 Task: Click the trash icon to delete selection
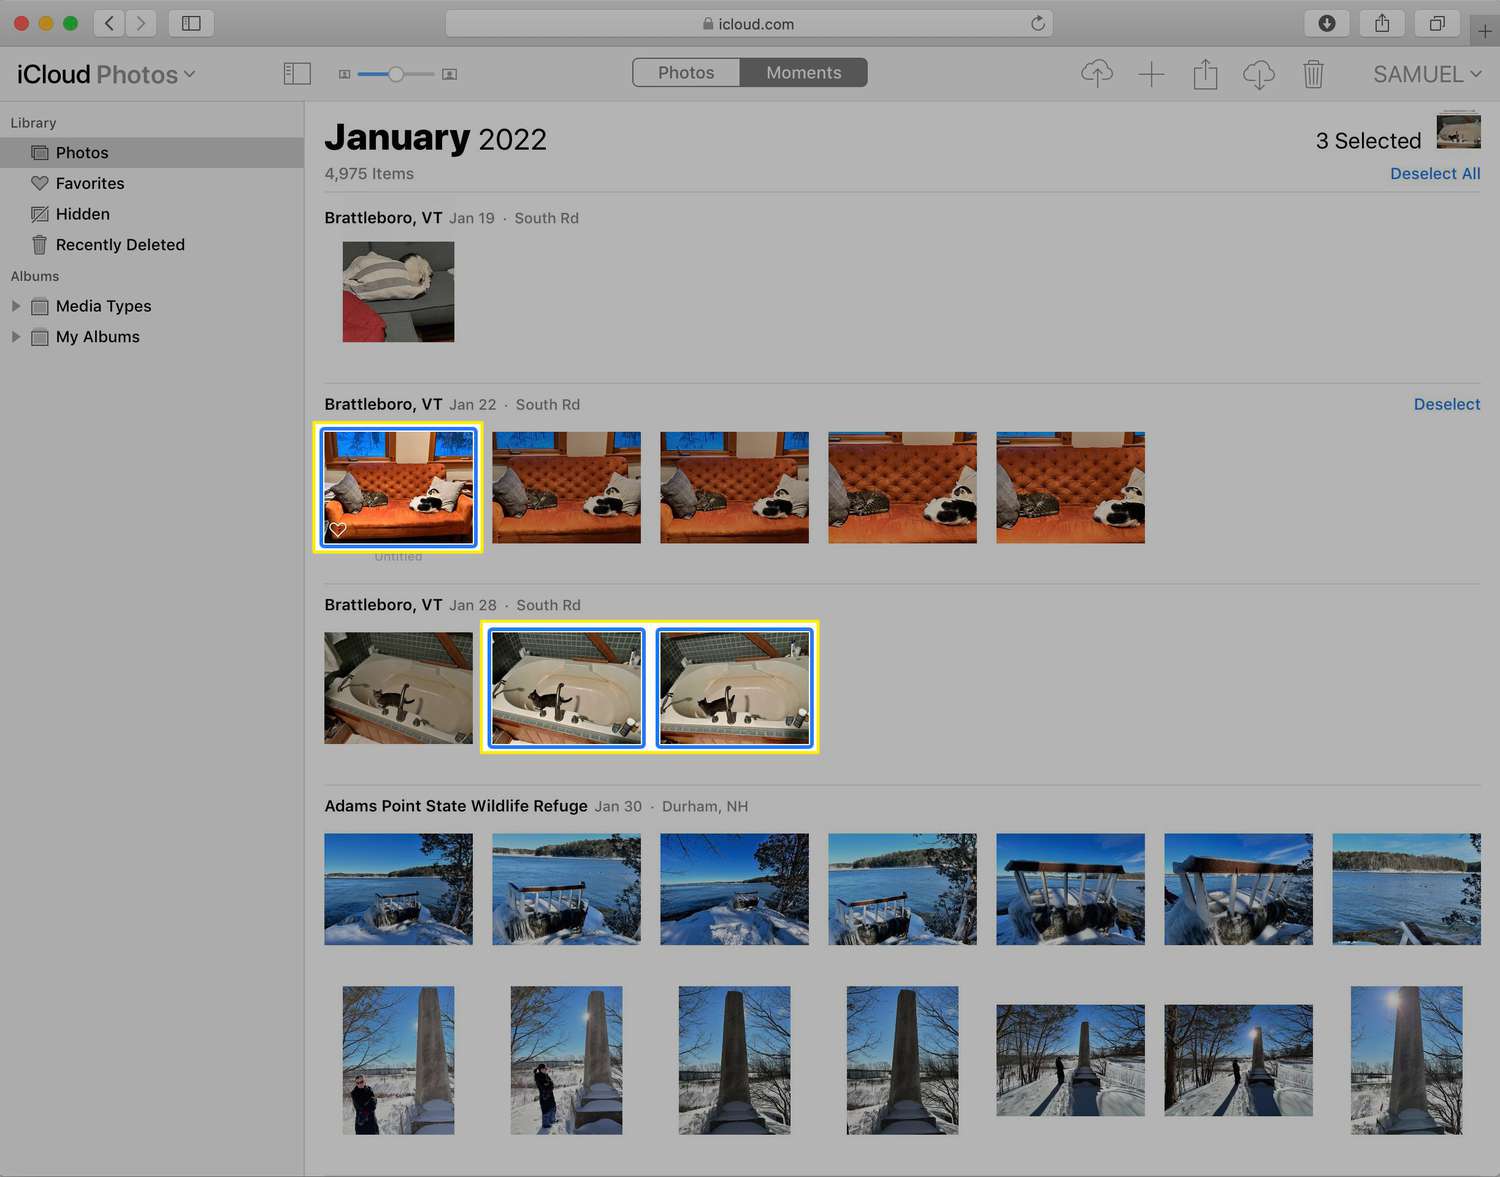coord(1313,74)
